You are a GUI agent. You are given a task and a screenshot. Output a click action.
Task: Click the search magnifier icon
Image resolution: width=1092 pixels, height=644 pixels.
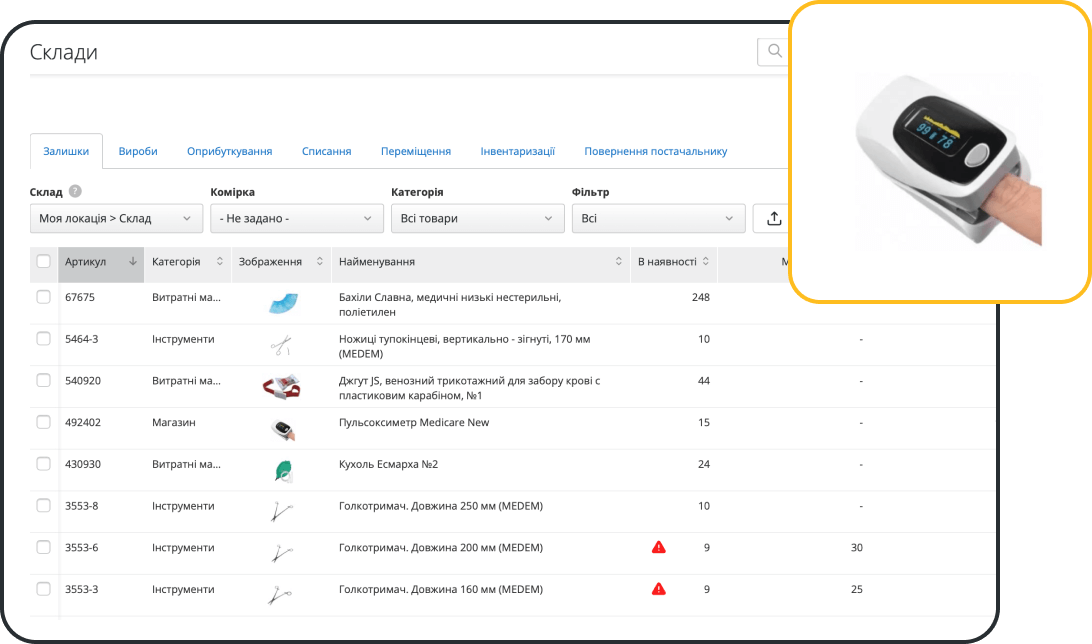click(774, 51)
